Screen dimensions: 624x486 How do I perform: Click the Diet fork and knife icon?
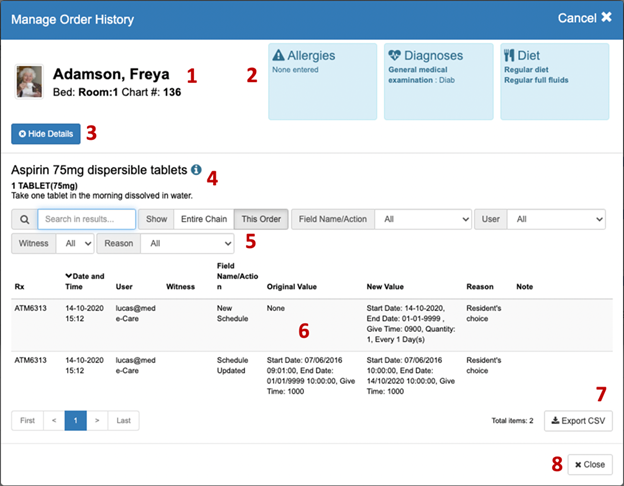(507, 56)
